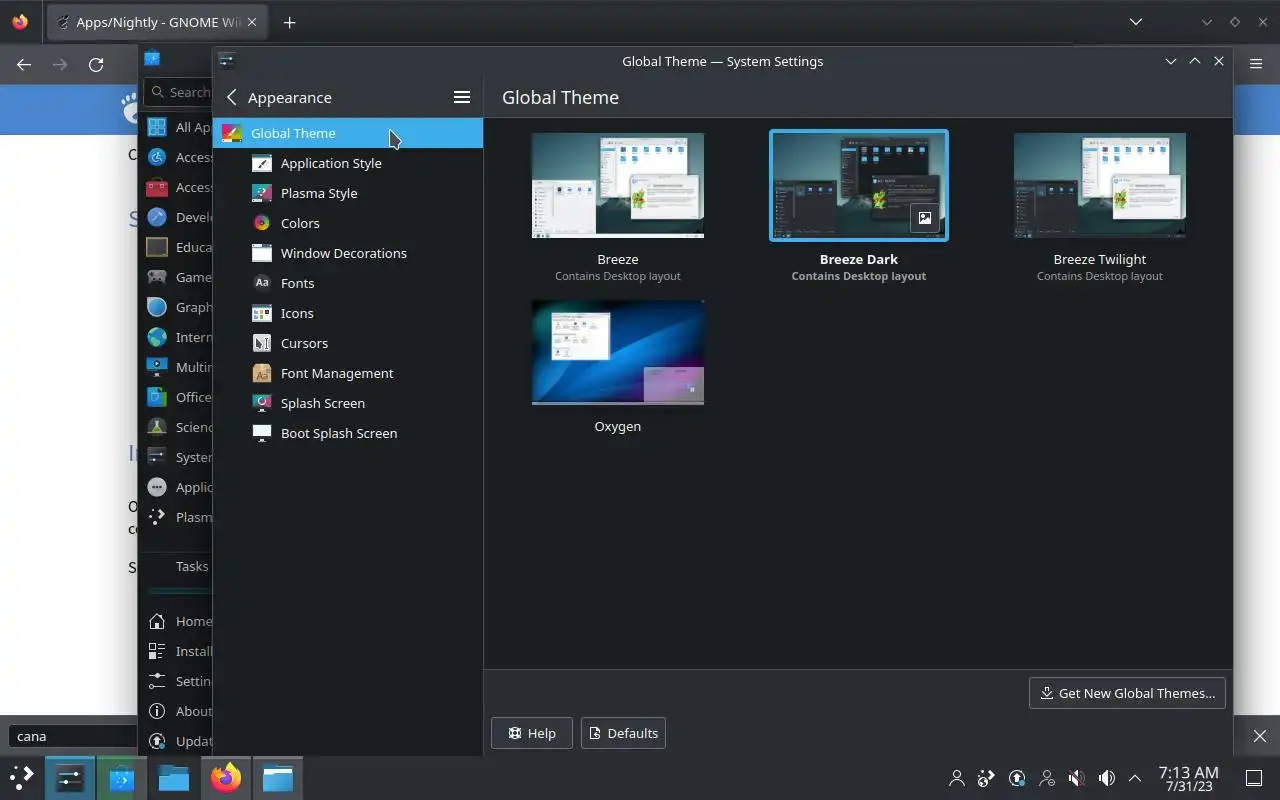
Task: Open Internet category in Discover
Action: click(x=177, y=337)
